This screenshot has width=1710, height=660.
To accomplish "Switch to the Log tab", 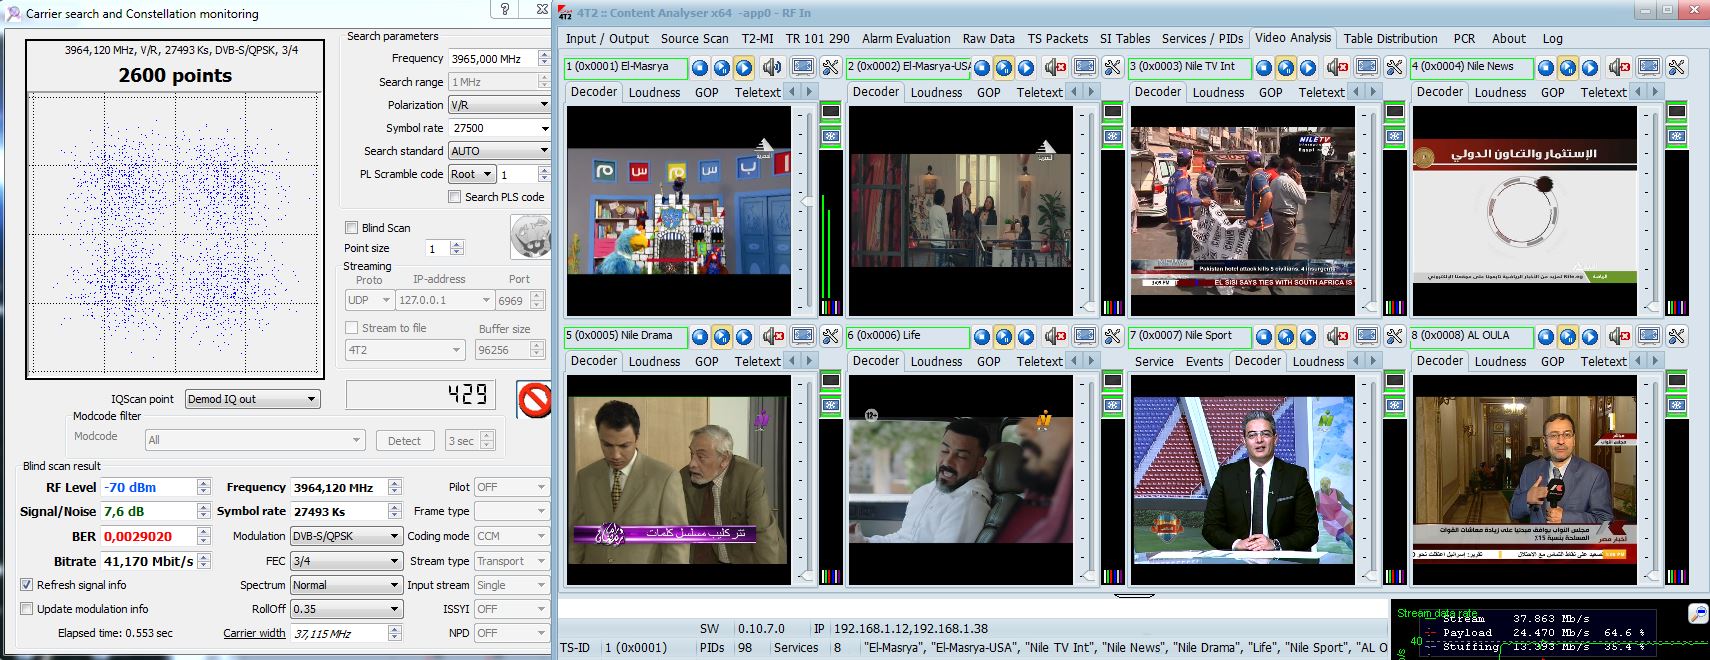I will coord(1552,38).
